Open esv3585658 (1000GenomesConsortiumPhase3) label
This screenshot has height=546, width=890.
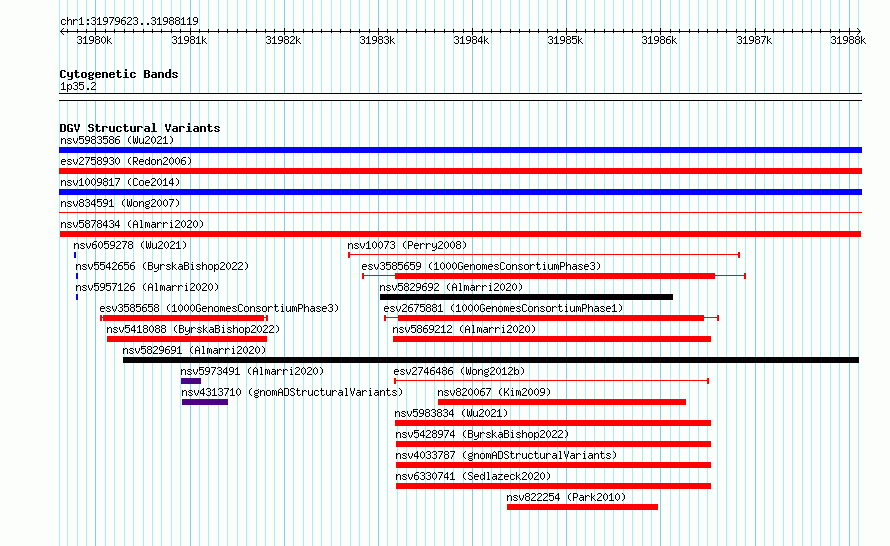[x=219, y=308]
